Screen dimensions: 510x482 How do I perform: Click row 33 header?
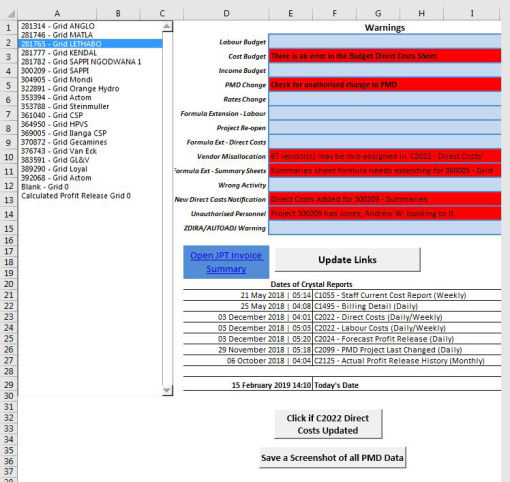pos(9,428)
